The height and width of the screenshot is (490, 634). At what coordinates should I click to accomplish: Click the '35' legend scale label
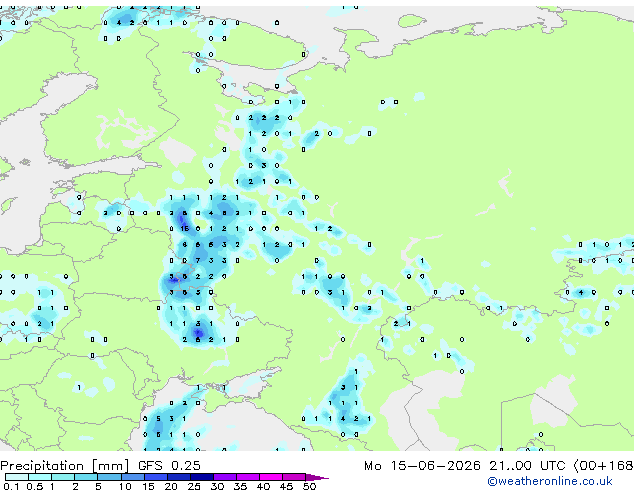tap(240, 486)
